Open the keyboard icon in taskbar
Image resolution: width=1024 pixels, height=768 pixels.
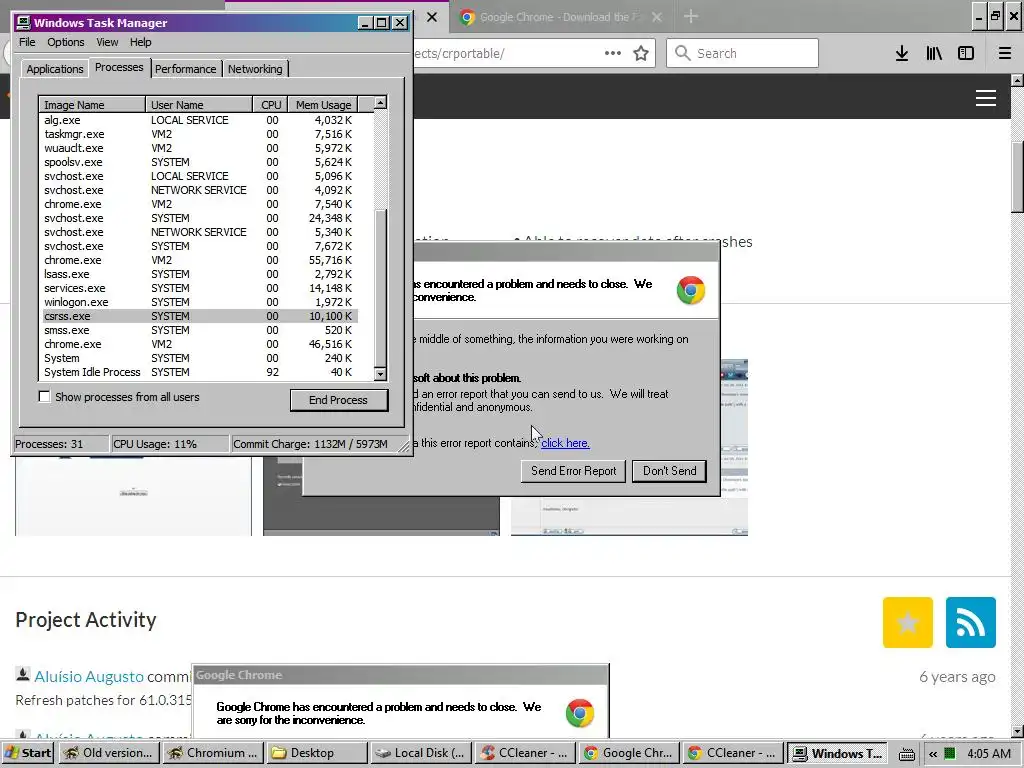906,754
